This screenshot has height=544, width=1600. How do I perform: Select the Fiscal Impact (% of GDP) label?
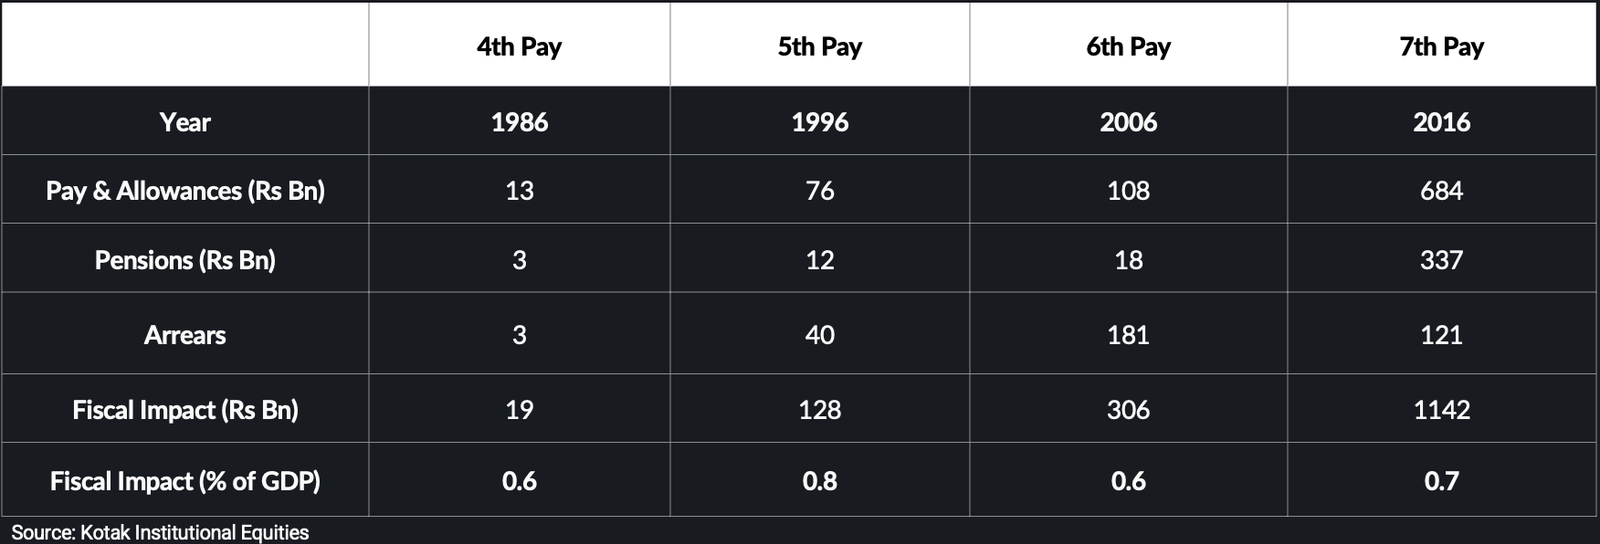[x=185, y=481]
